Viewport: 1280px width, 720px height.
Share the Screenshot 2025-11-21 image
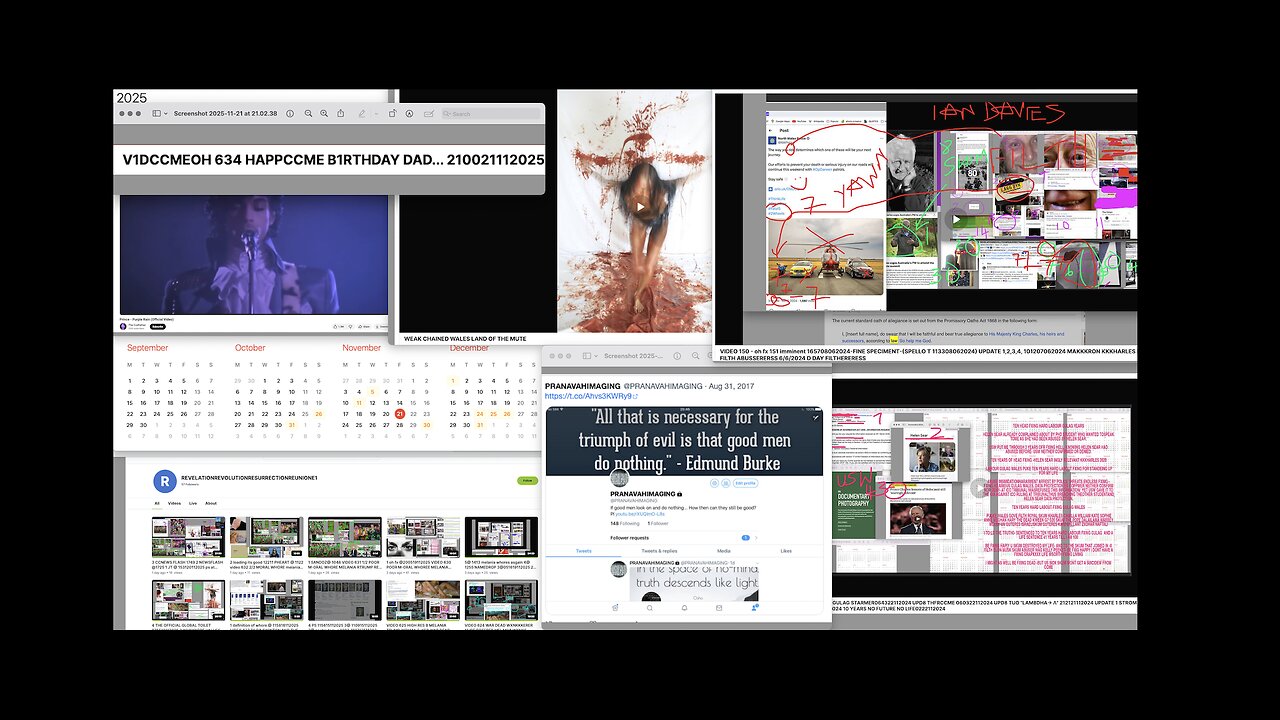(x=341, y=114)
